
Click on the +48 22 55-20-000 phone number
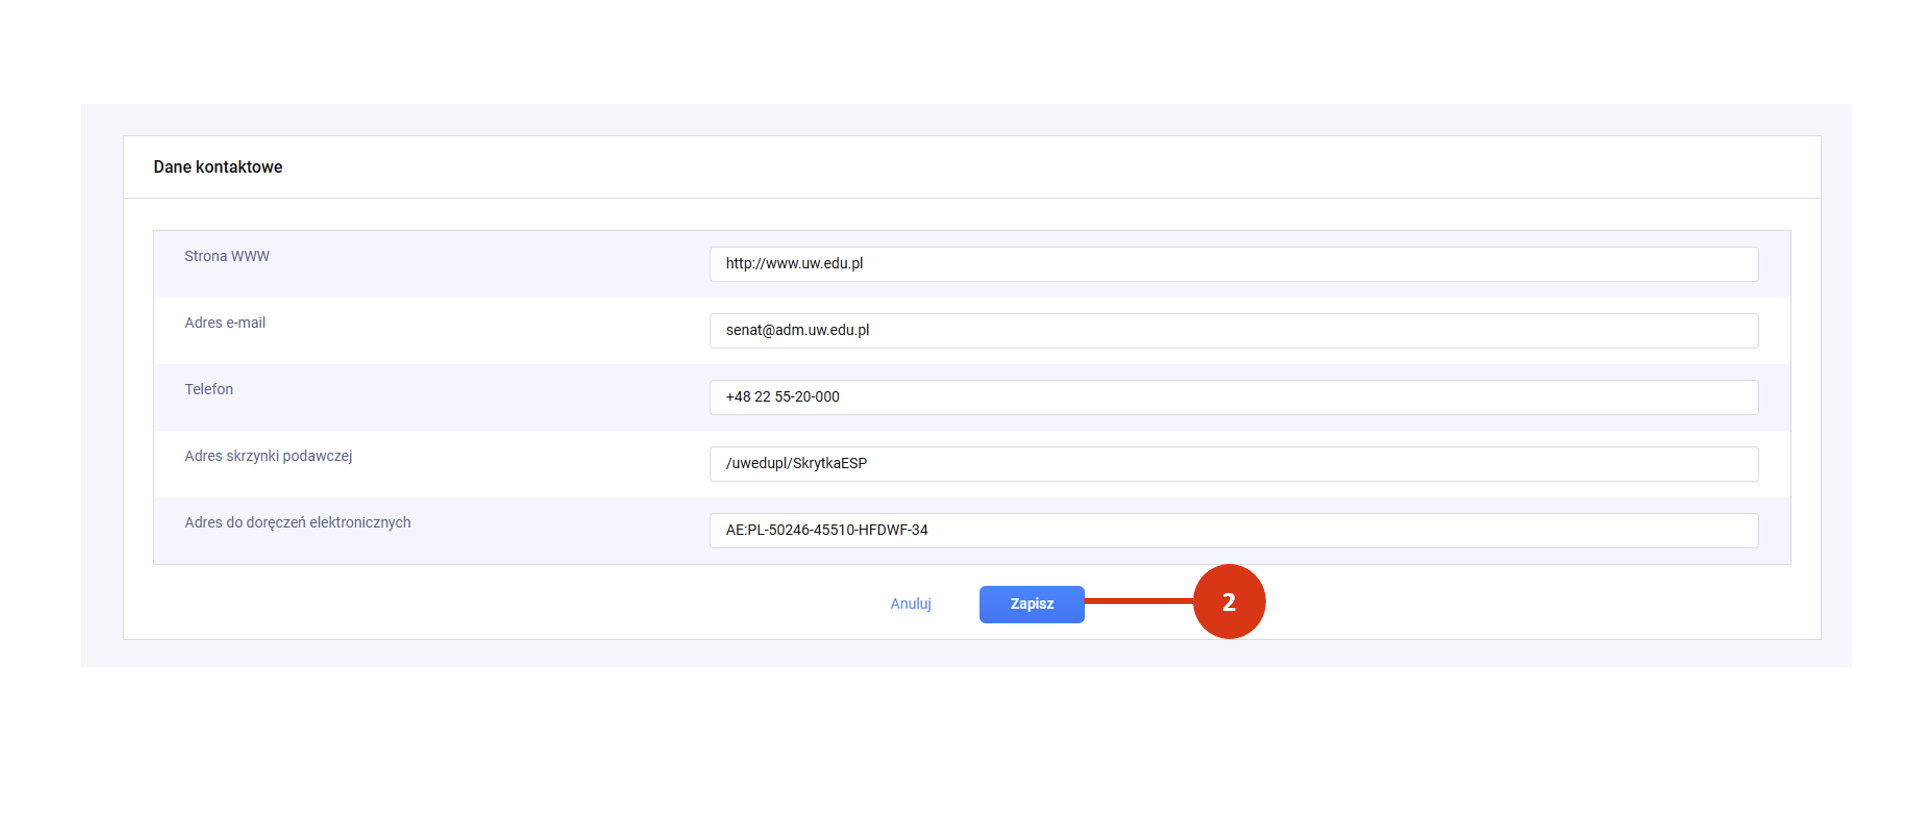782,397
